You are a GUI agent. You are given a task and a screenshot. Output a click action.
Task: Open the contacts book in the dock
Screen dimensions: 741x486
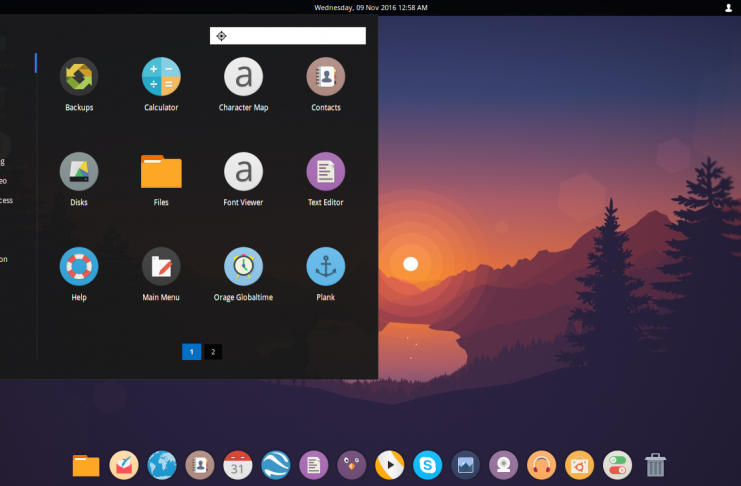[x=200, y=465]
